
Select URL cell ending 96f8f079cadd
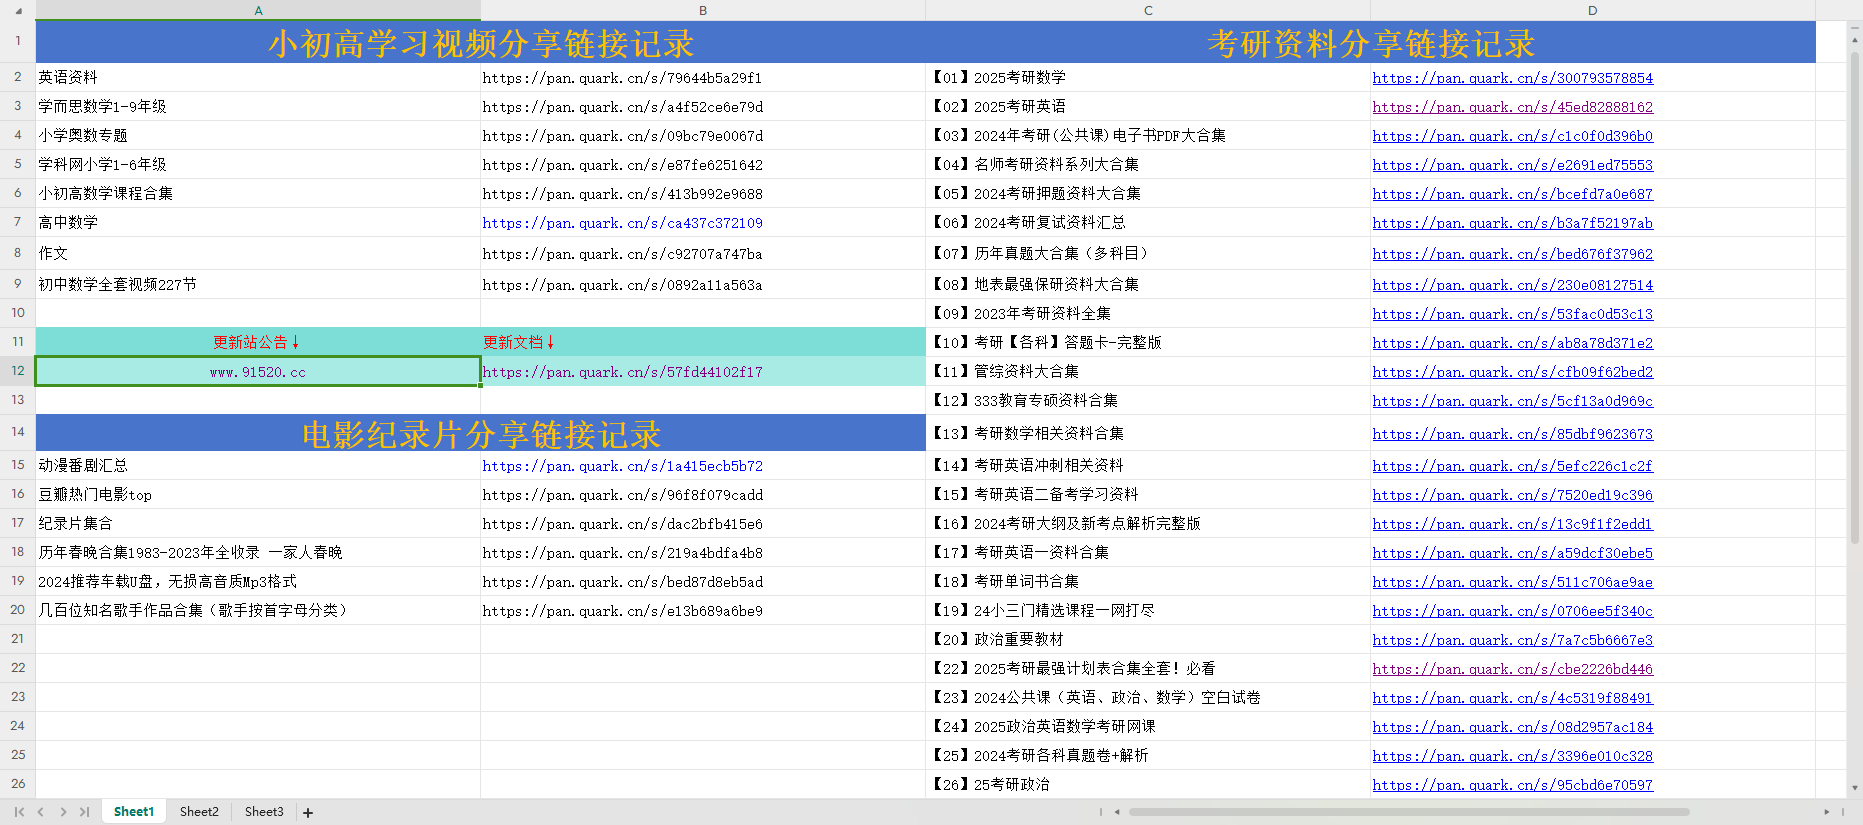tap(703, 494)
